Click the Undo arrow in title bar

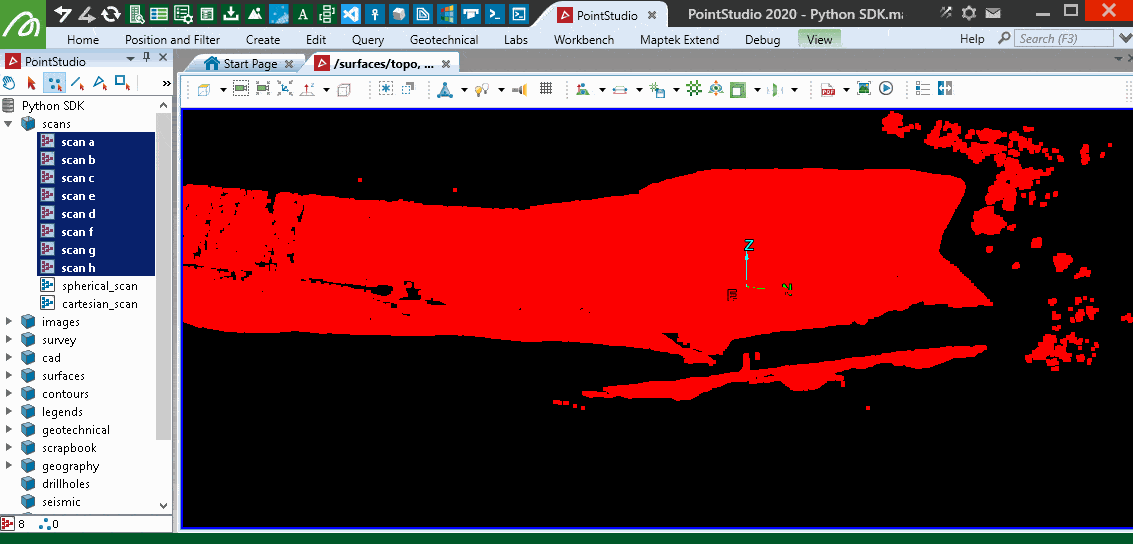click(x=63, y=13)
